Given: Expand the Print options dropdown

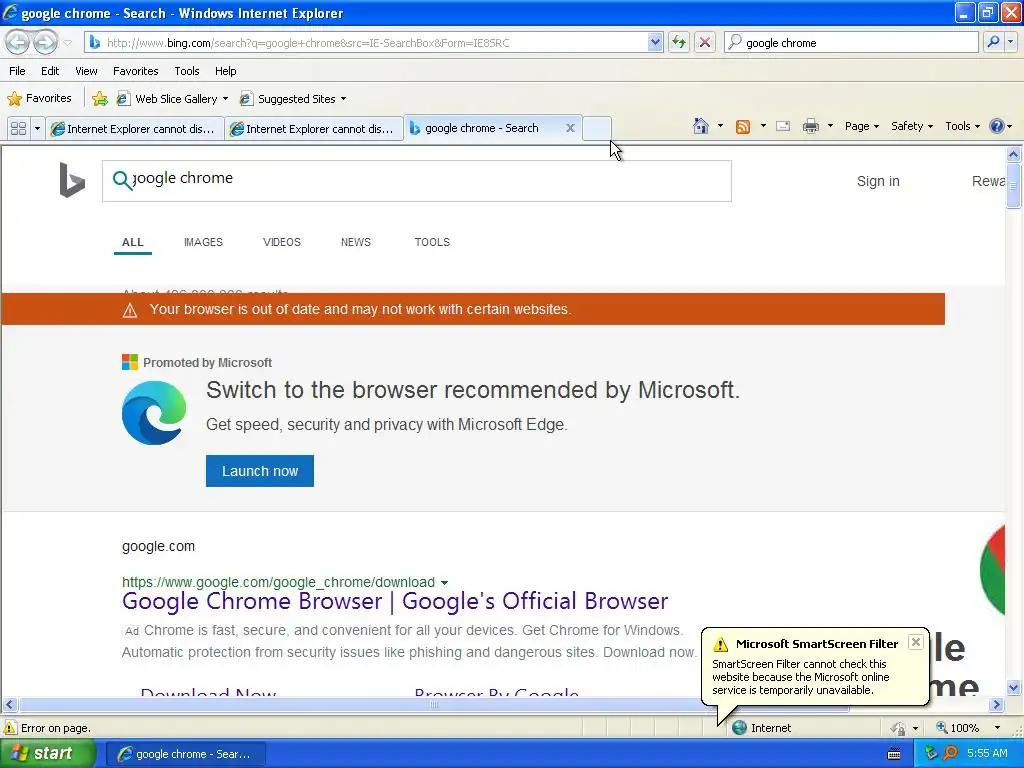Looking at the screenshot, I should 830,126.
